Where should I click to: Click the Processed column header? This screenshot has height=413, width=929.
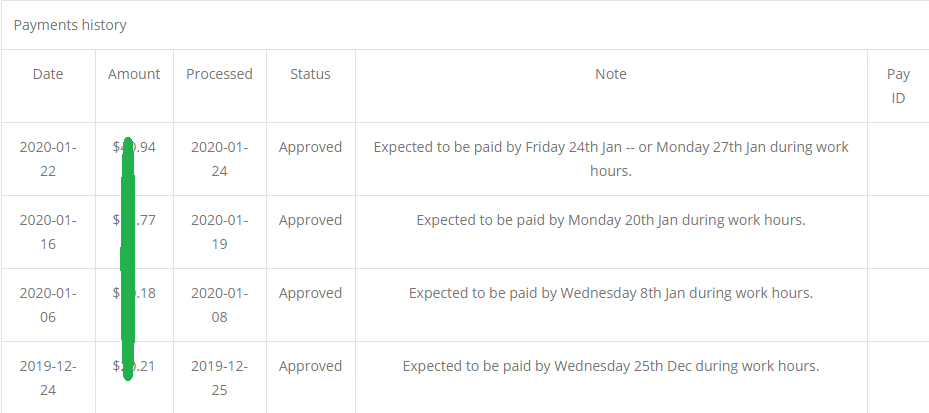219,74
